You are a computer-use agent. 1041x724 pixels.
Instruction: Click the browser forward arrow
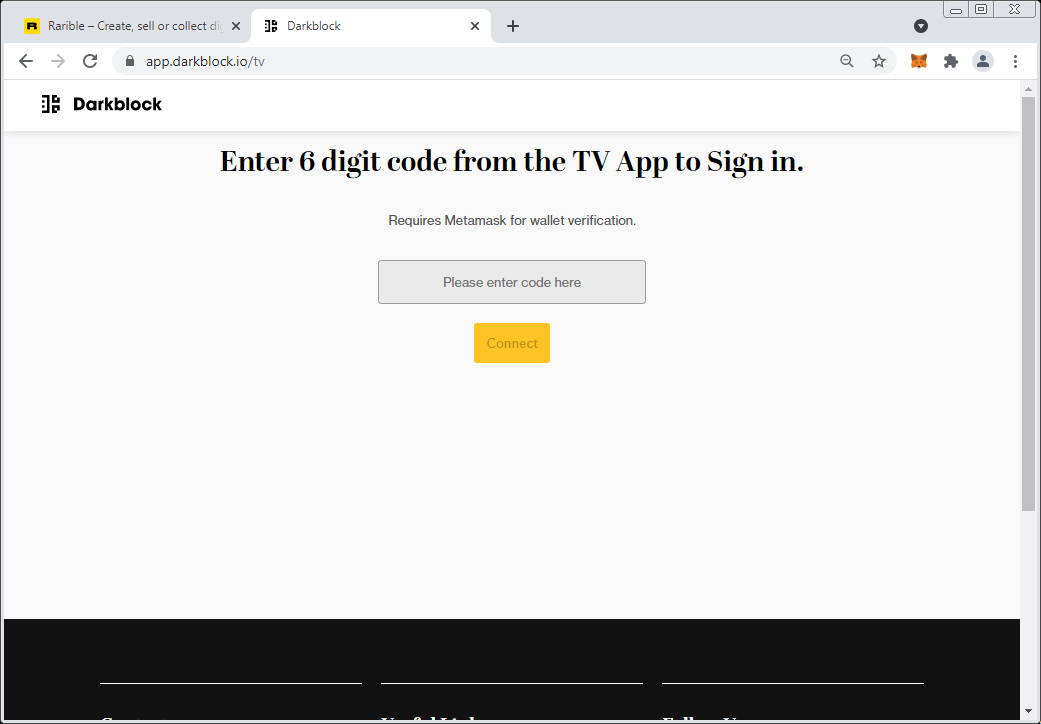pos(58,61)
